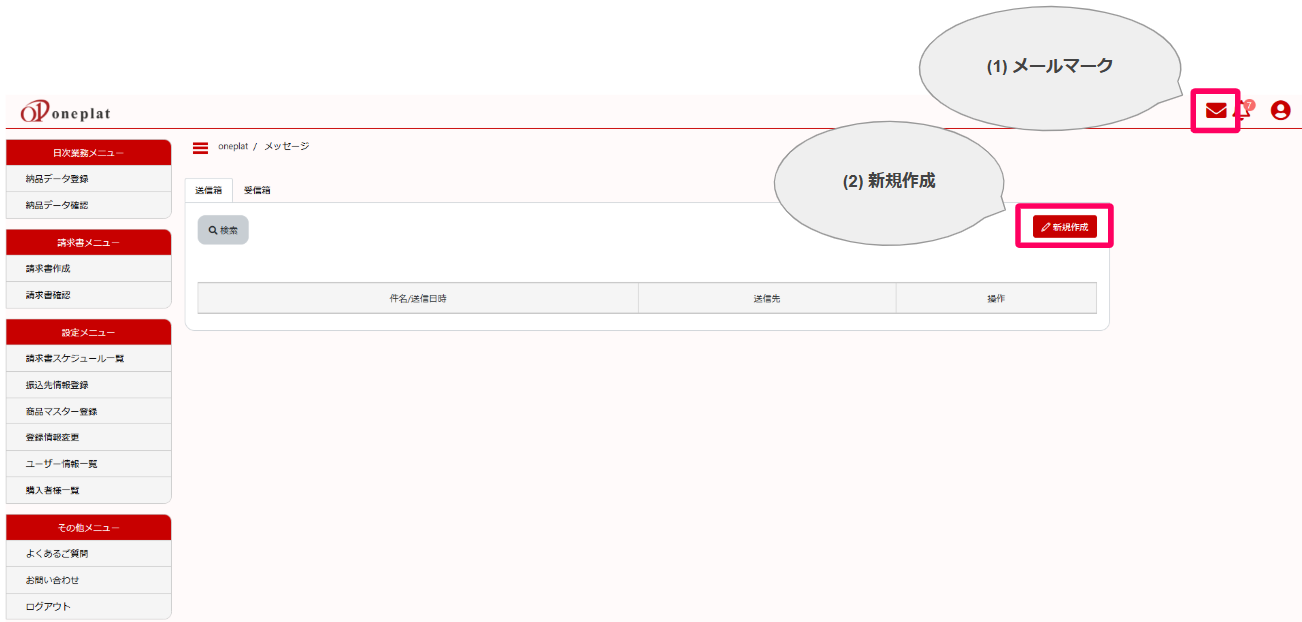Open the user account profile icon
The image size is (1302, 622).
click(1280, 111)
